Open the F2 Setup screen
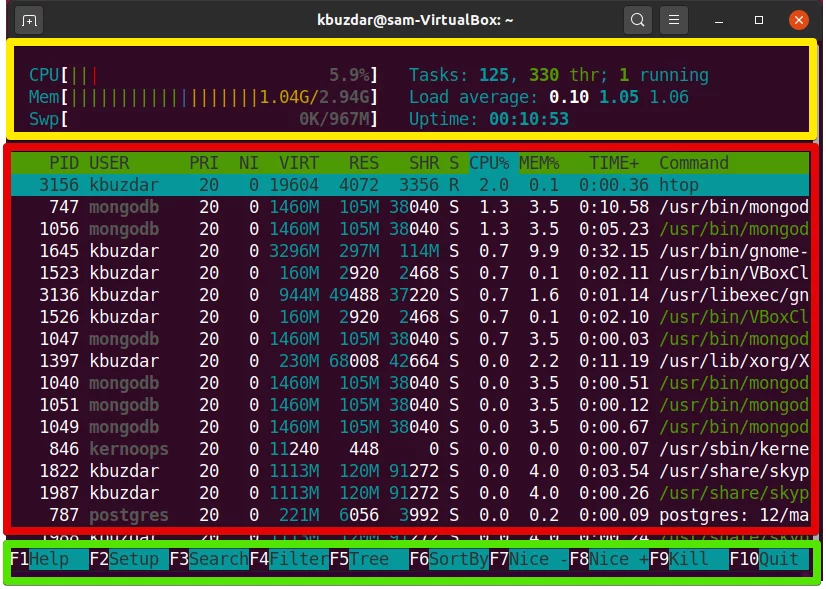Viewport: 826px width, 589px height. pos(129,559)
